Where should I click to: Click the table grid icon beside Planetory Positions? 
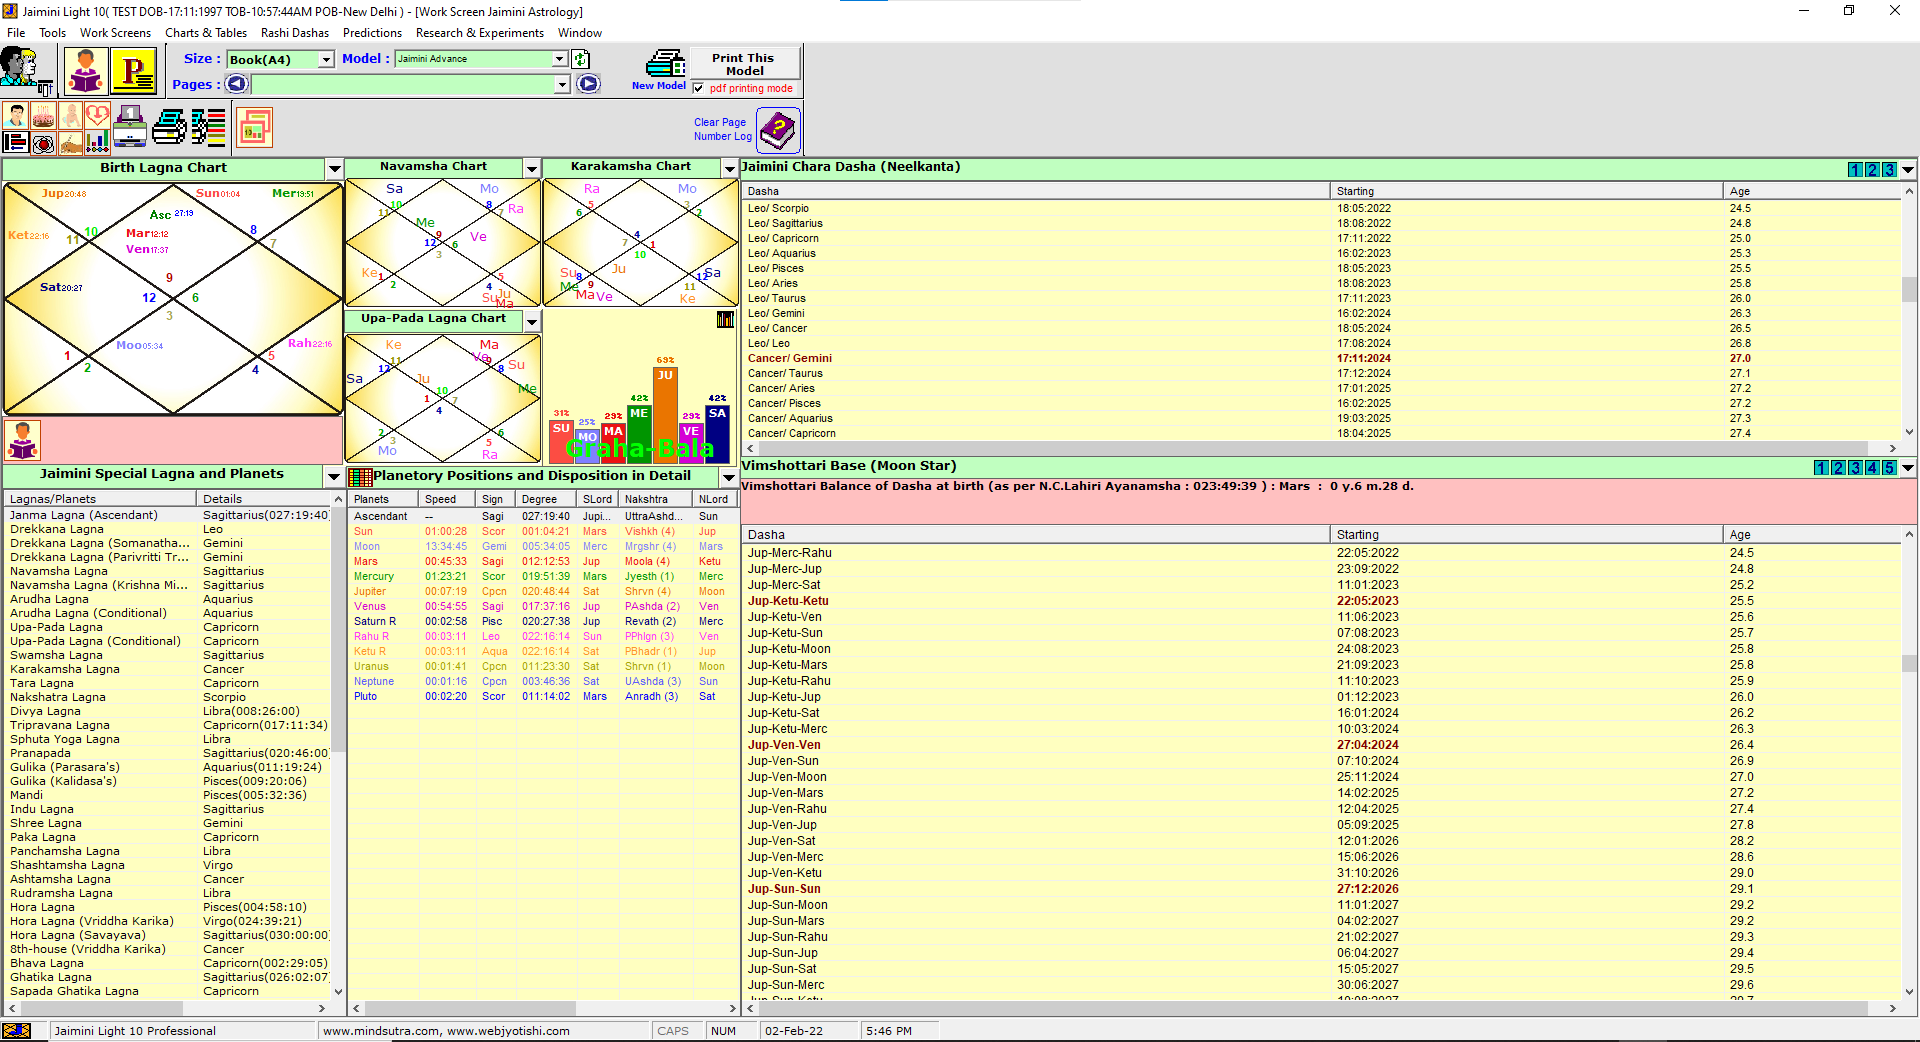360,477
